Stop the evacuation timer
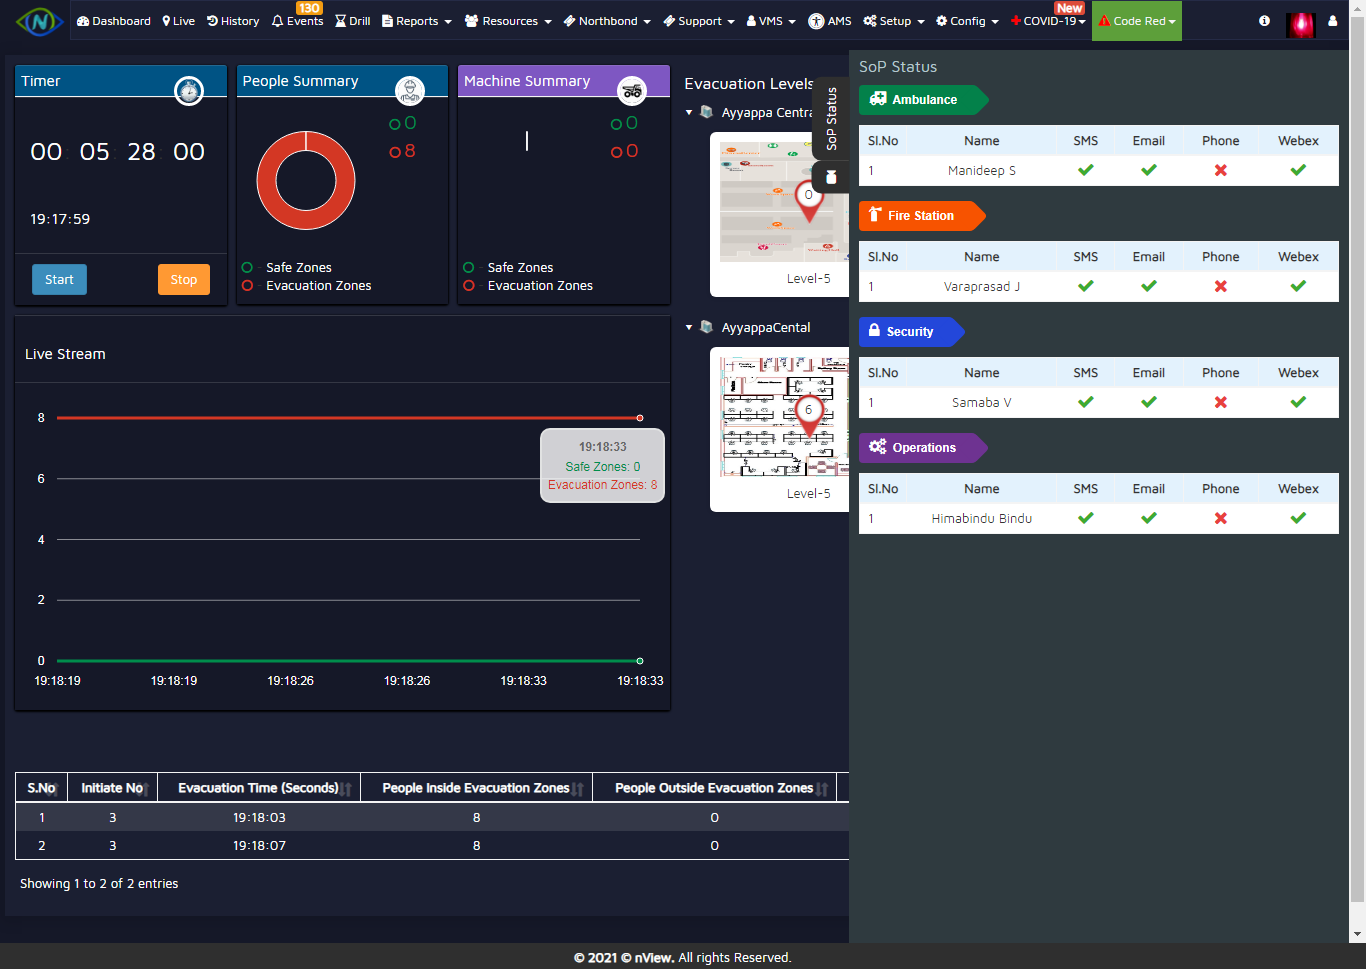 click(x=184, y=280)
